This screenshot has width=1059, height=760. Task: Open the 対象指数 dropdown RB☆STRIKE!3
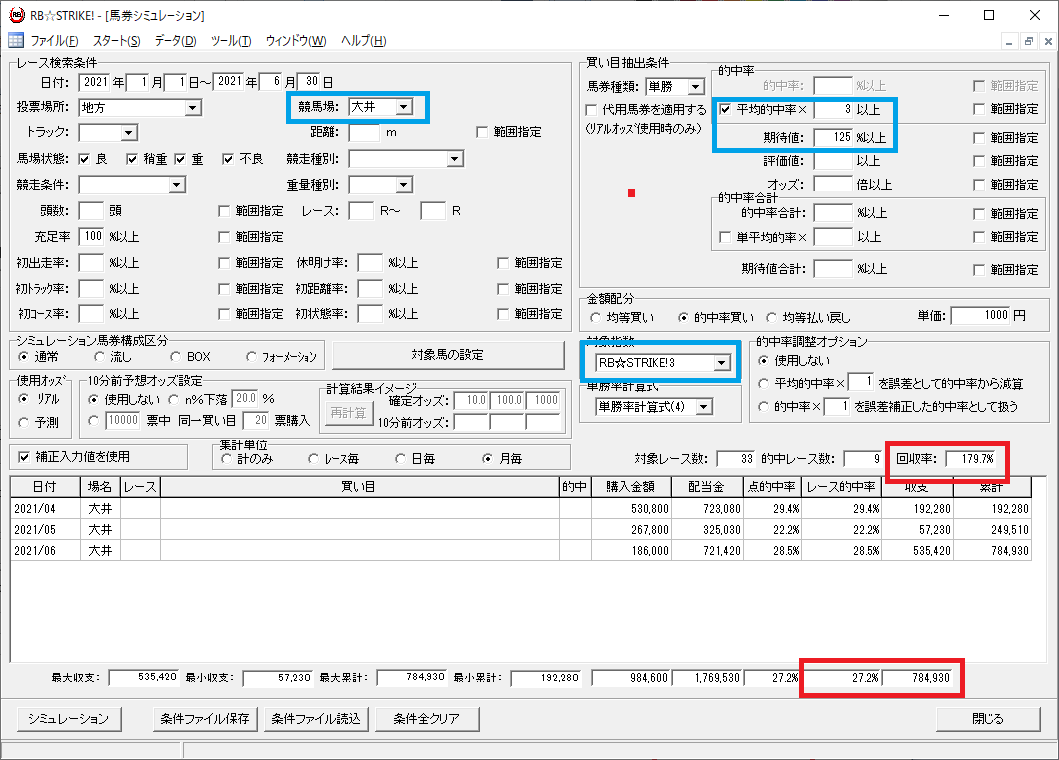click(721, 363)
